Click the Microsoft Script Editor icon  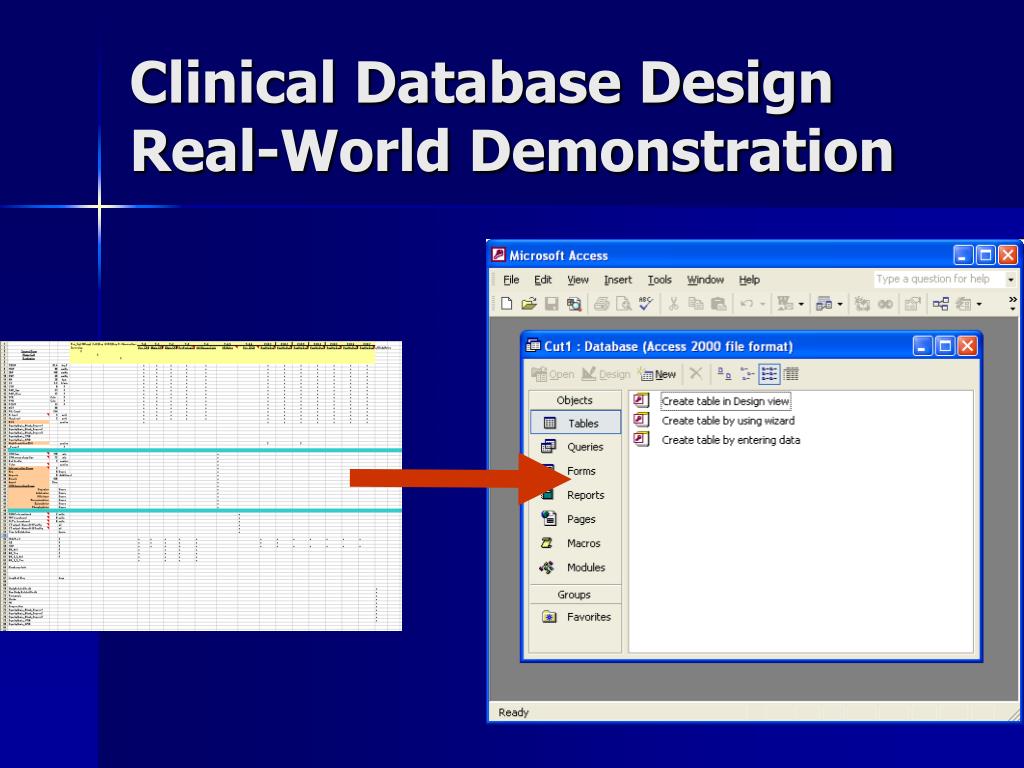tap(886, 304)
